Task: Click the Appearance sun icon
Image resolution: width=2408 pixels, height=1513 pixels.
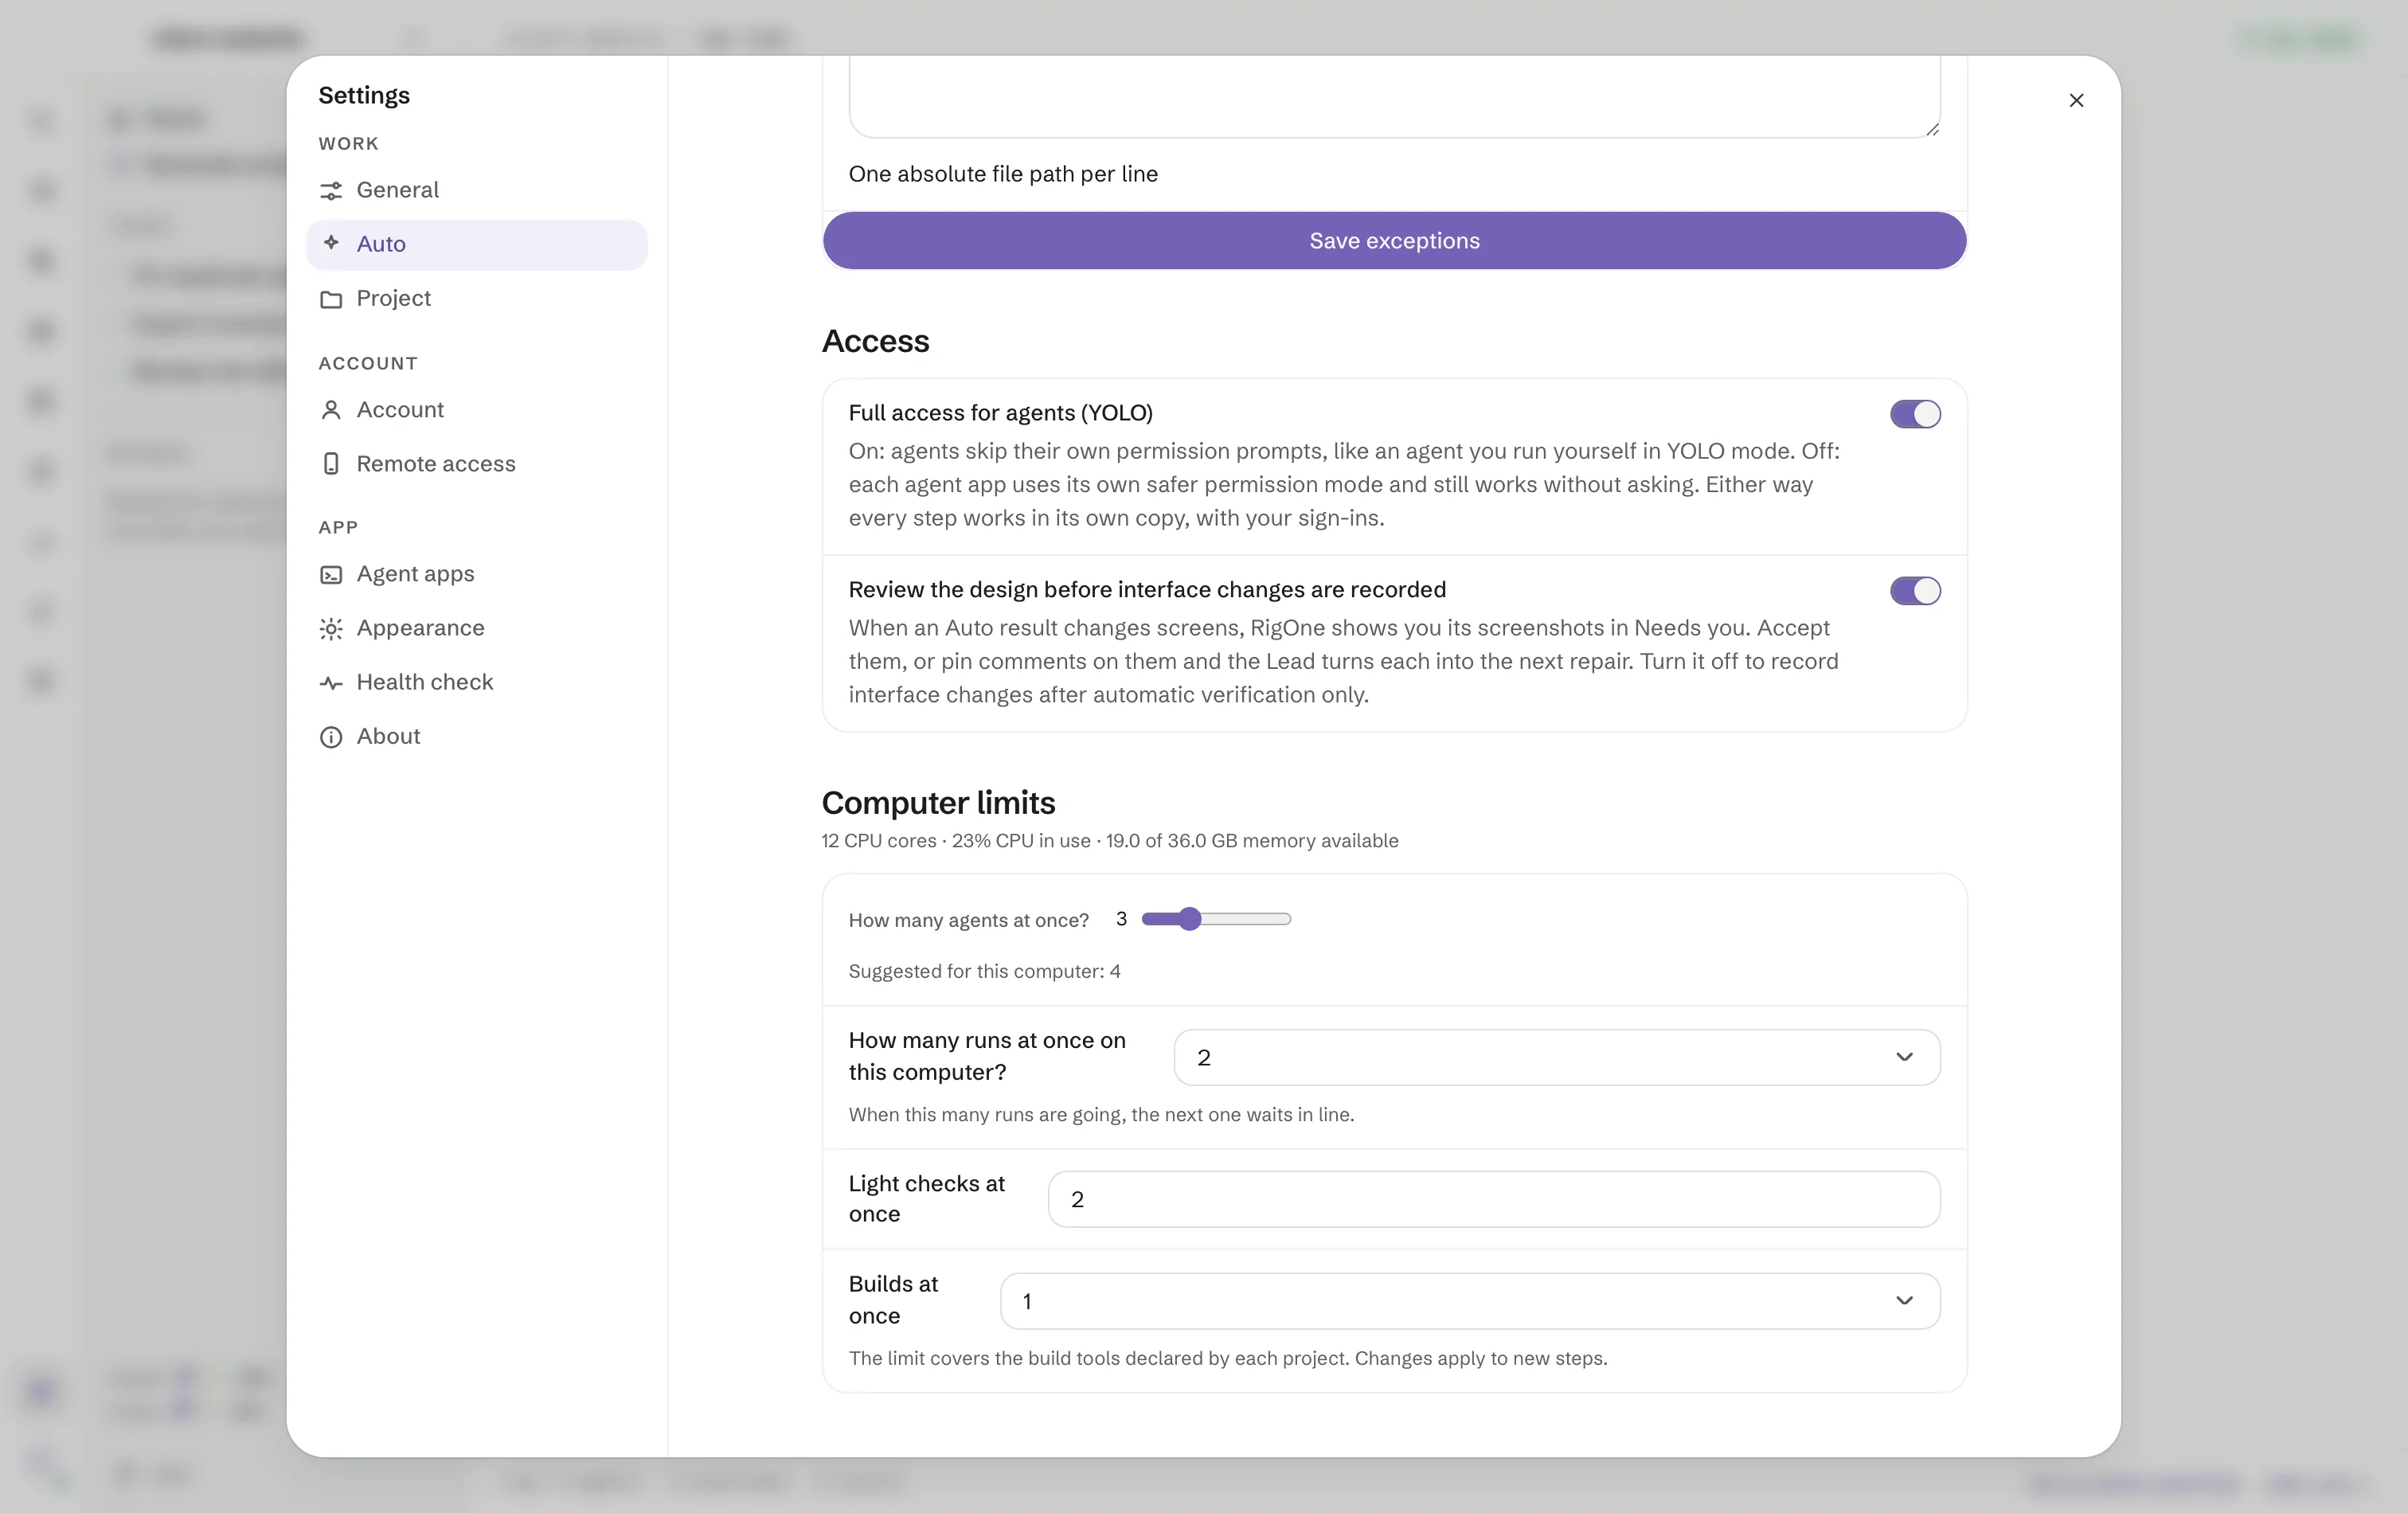Action: click(331, 628)
